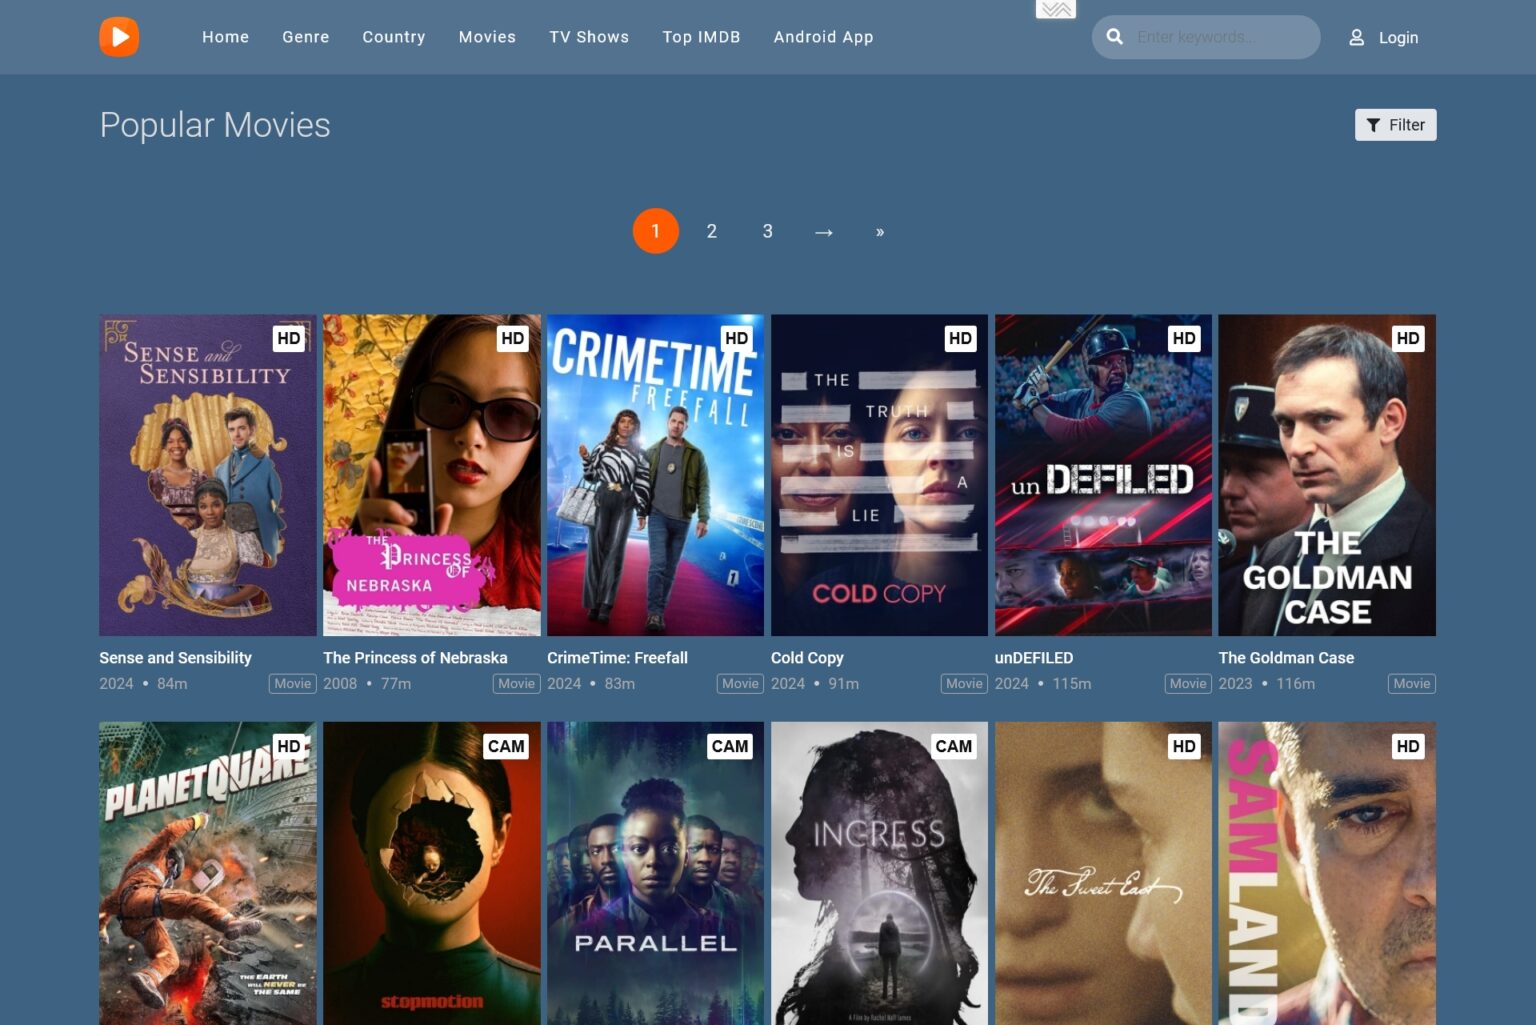Click the orange play logo icon

pos(119,37)
